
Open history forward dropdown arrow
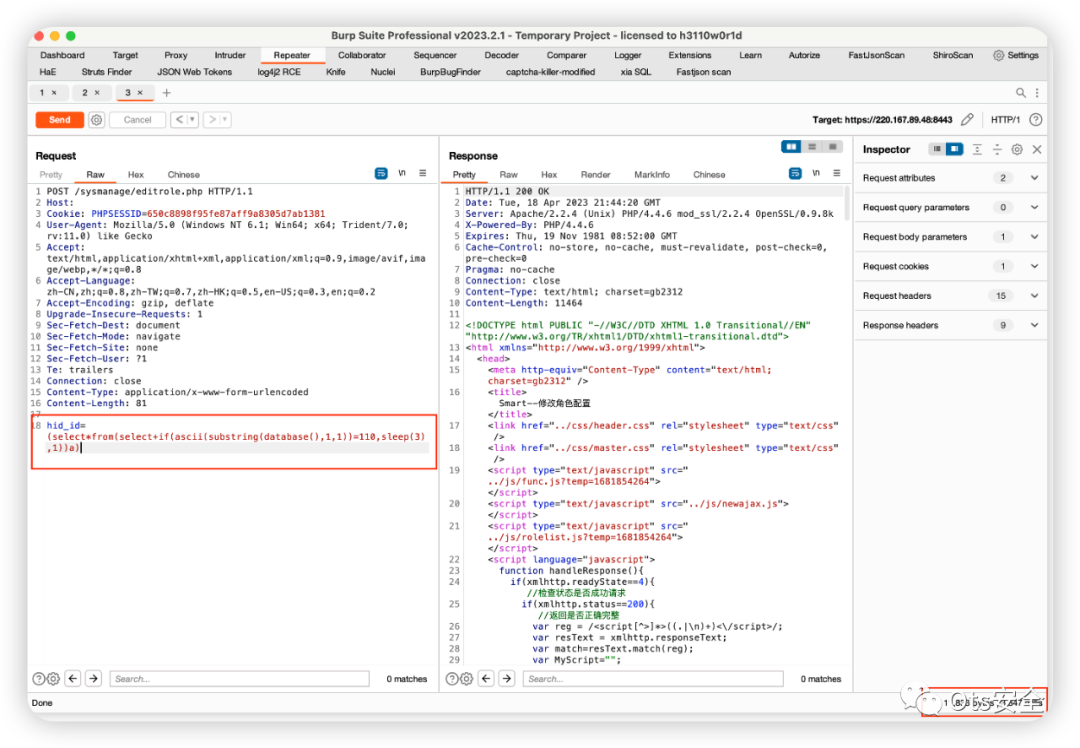225,120
